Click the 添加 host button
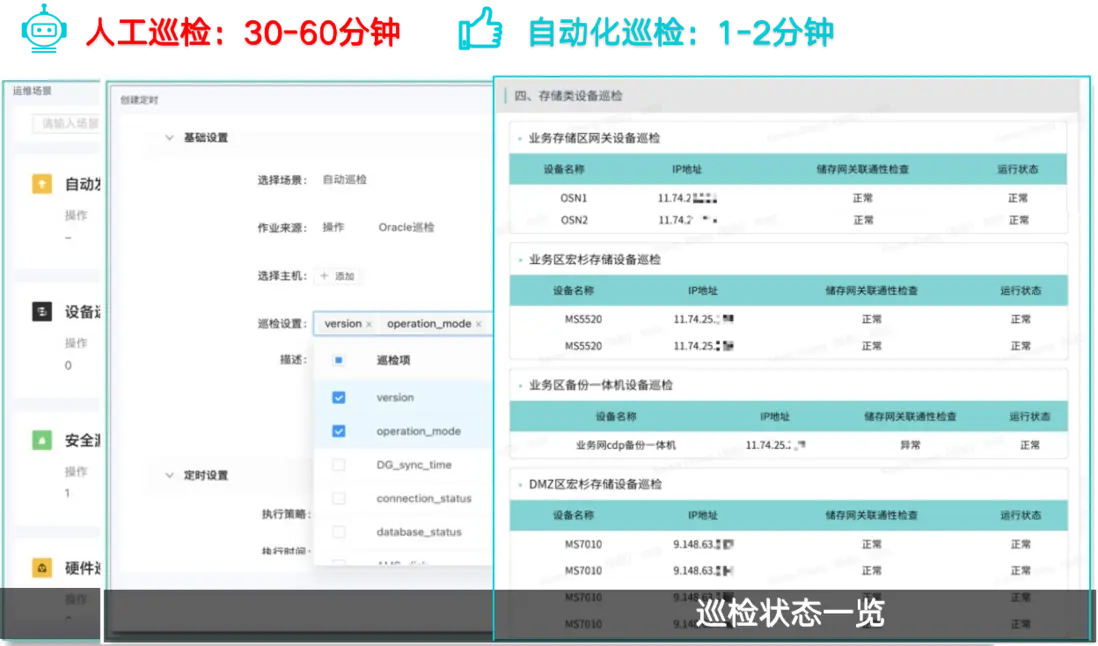The height and width of the screenshot is (646, 1098). tap(337, 276)
